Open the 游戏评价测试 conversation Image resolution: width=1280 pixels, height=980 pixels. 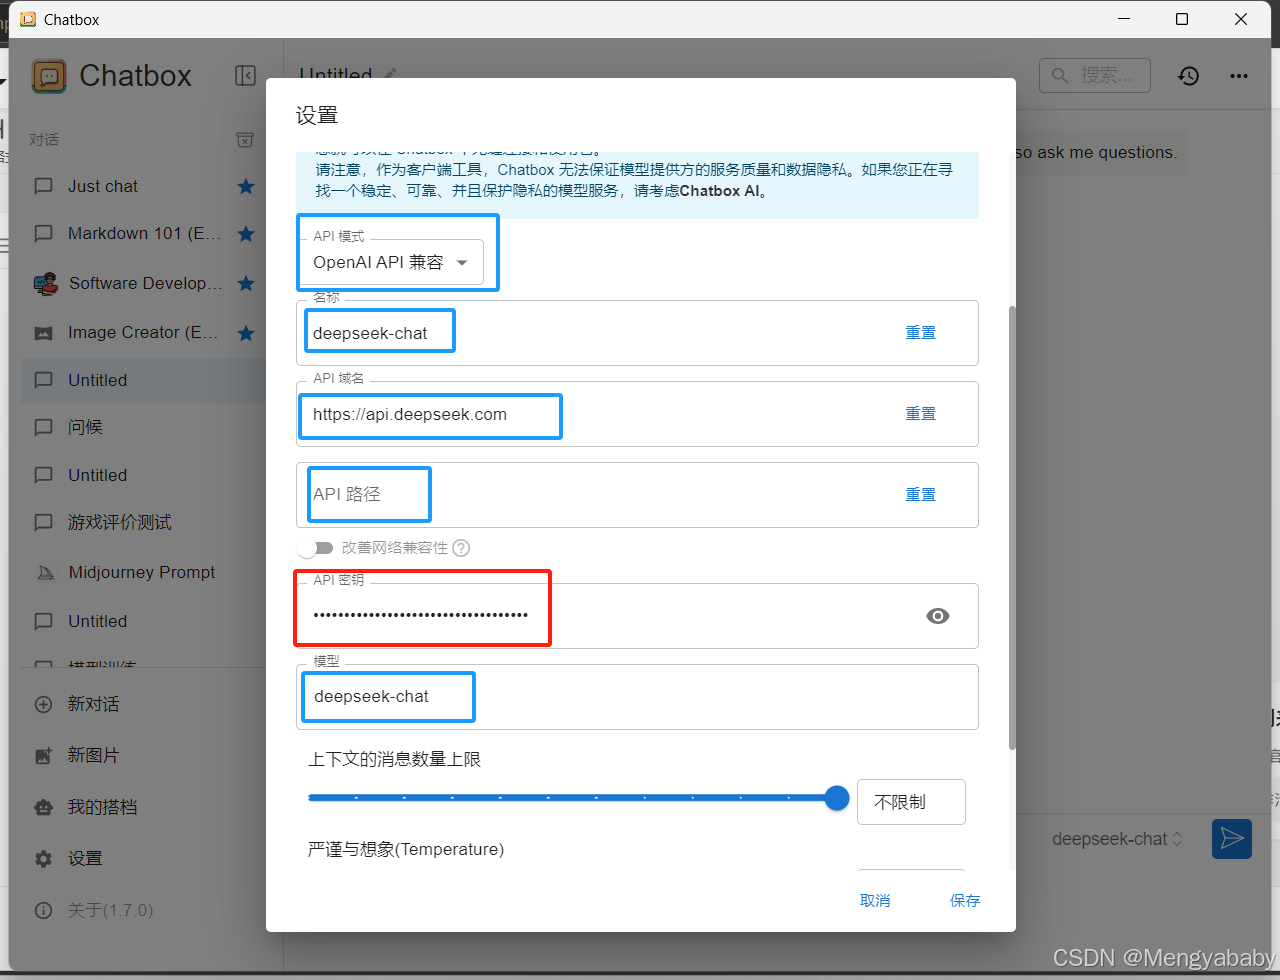pos(145,522)
